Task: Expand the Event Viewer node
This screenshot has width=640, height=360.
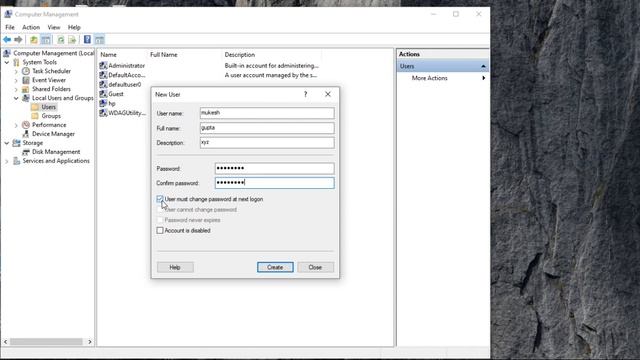Action: click(16, 80)
